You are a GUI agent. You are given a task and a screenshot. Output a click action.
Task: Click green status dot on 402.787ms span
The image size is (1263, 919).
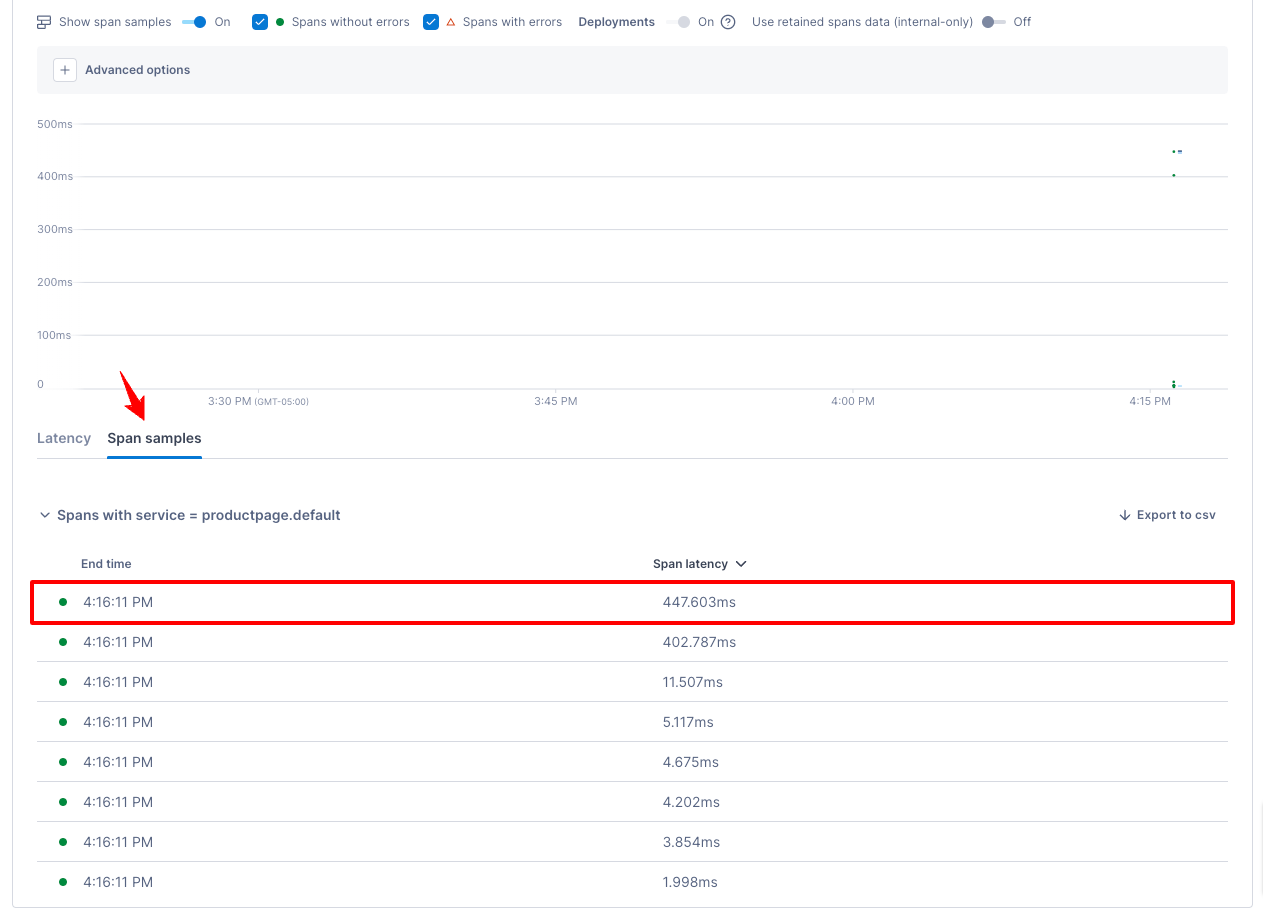pos(63,642)
